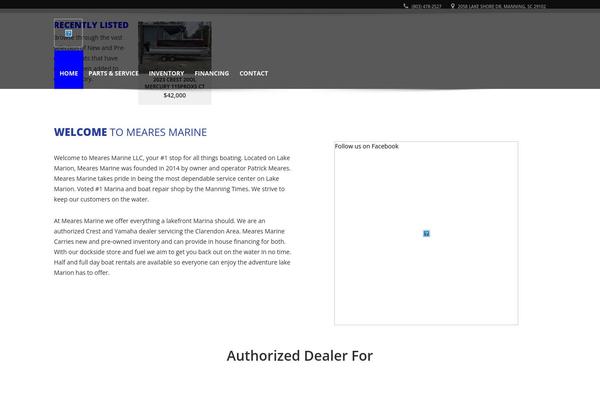
Task: Click the phone icon in top bar
Action: click(x=406, y=6)
